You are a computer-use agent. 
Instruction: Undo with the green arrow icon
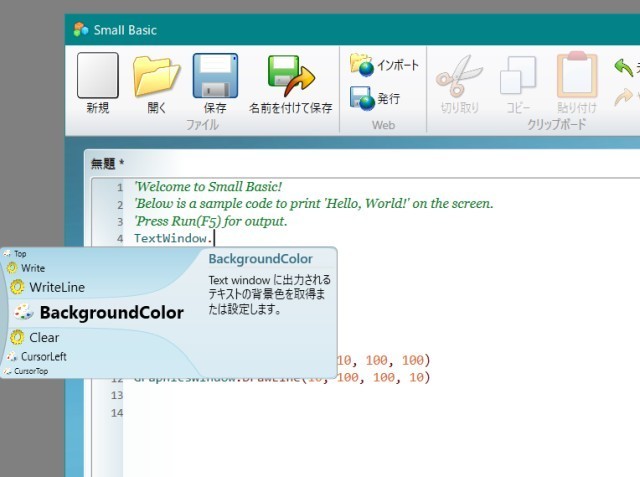coord(624,67)
